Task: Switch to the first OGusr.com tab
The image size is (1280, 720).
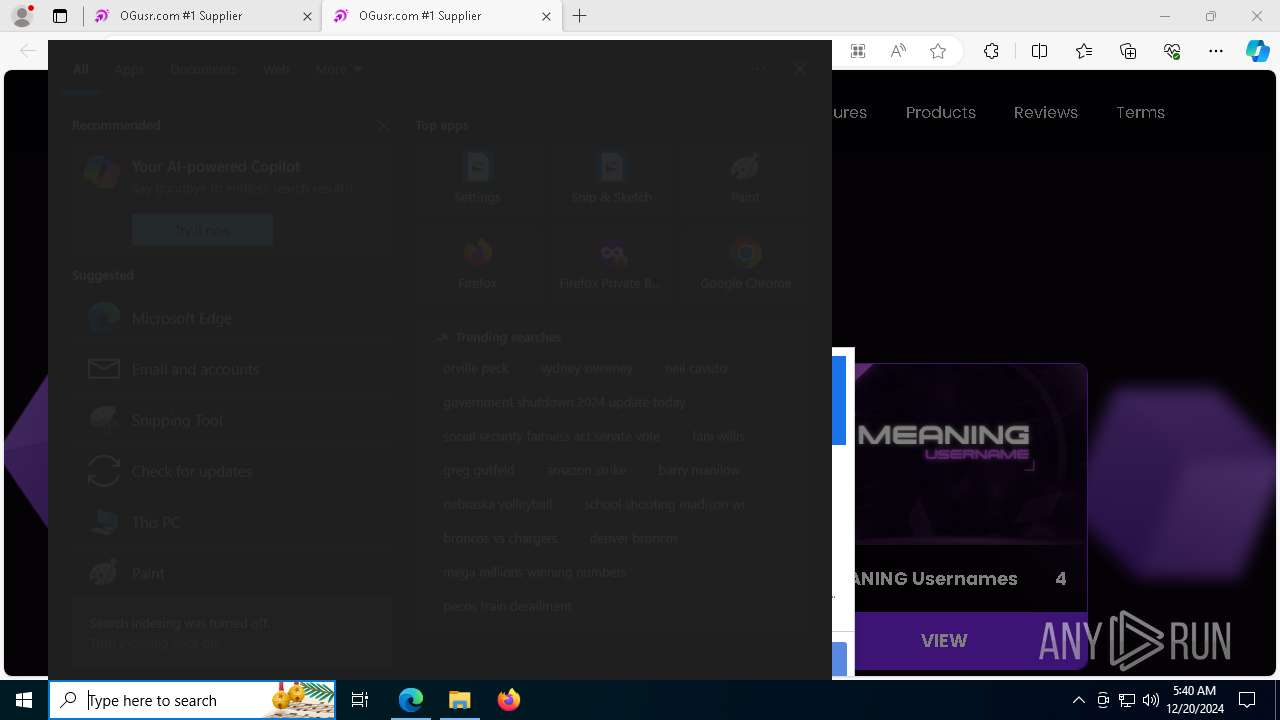Action: point(202,16)
